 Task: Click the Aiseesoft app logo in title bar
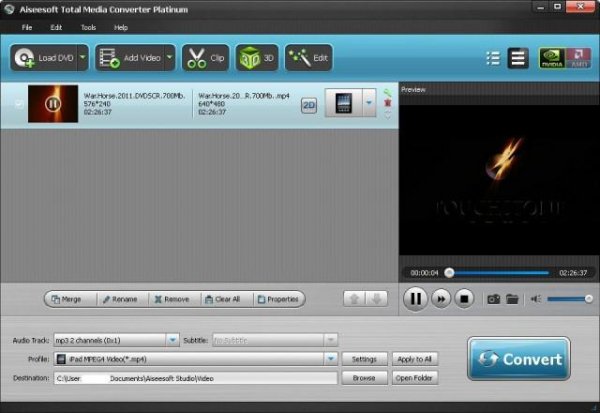(9, 9)
